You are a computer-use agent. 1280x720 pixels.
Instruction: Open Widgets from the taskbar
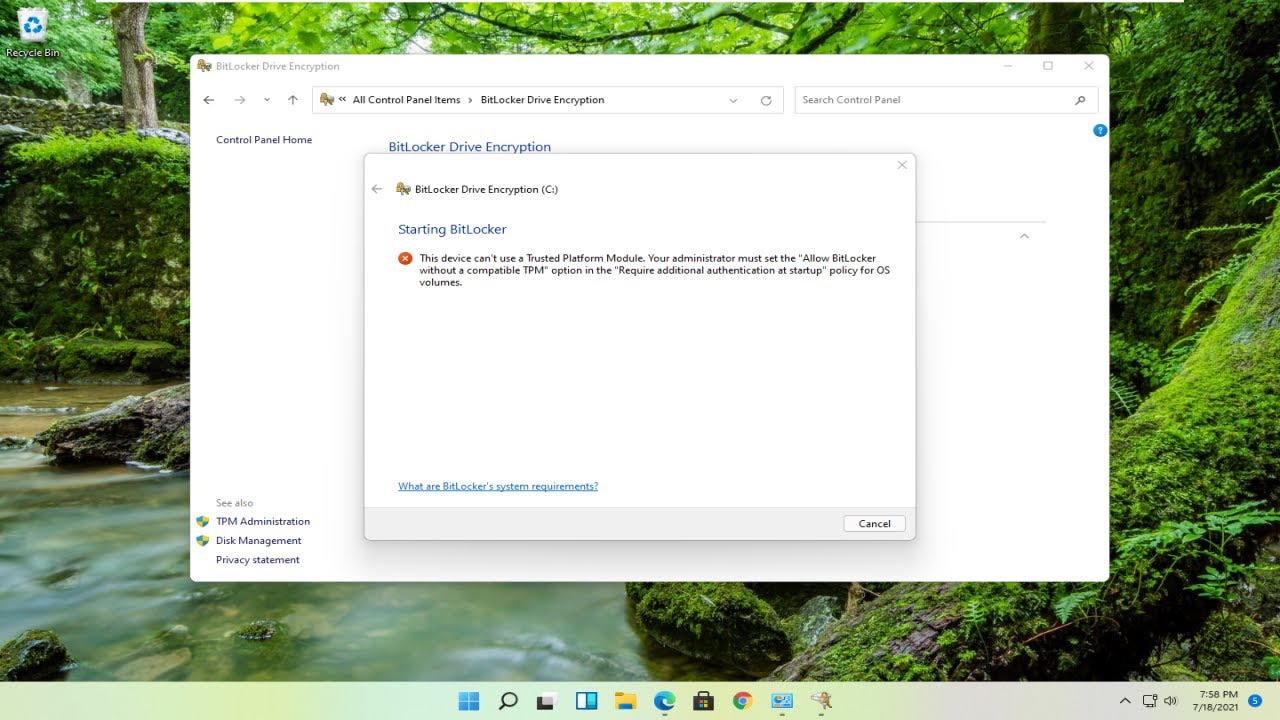coord(586,701)
